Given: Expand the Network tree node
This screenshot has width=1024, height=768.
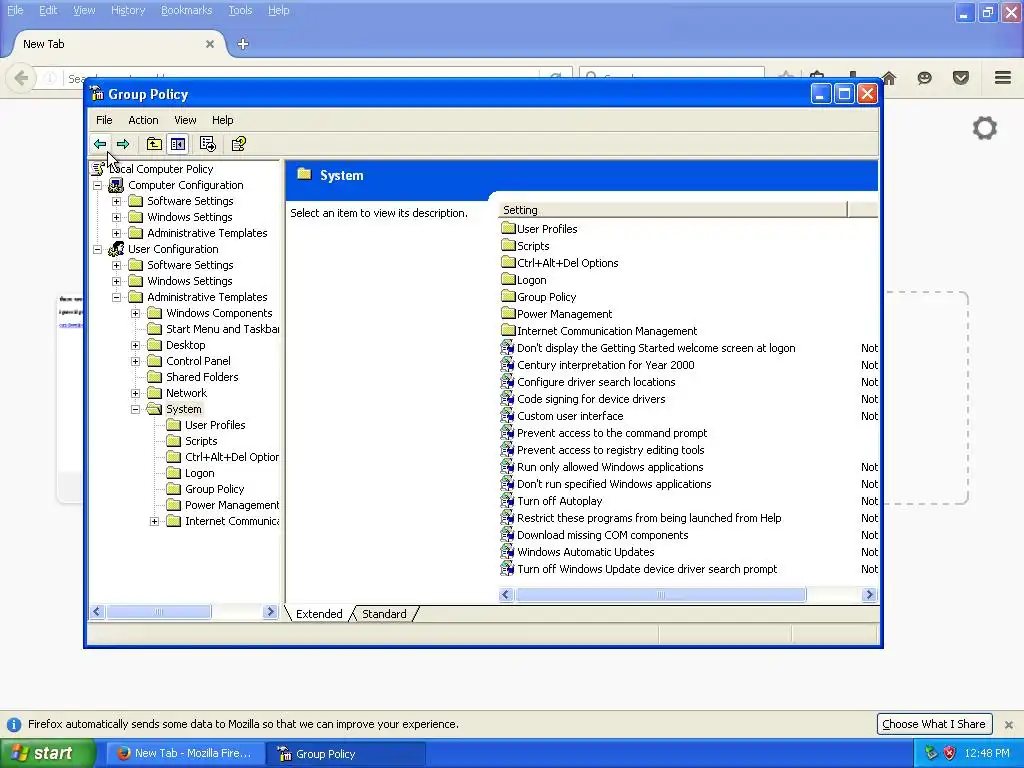Looking at the screenshot, I should pos(135,393).
